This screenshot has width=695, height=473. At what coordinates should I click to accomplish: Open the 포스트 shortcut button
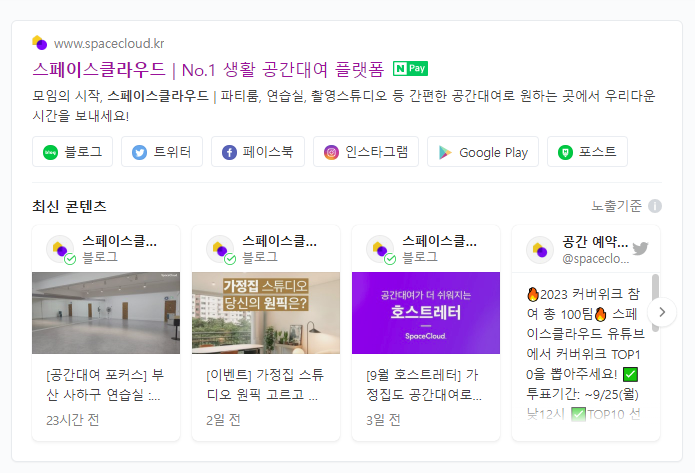pyautogui.click(x=587, y=152)
